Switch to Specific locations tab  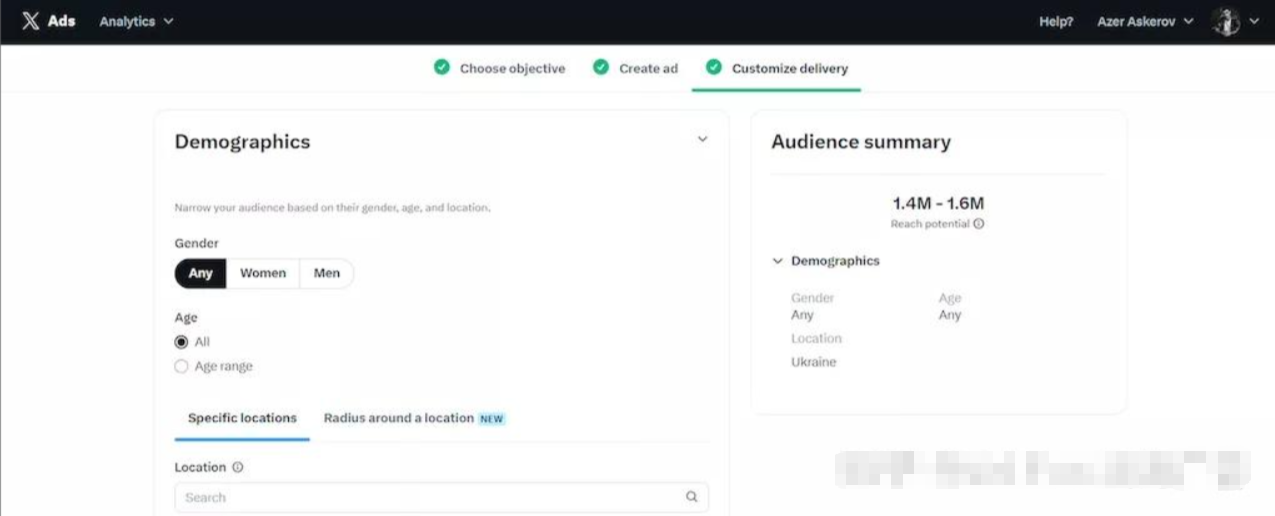coord(242,418)
